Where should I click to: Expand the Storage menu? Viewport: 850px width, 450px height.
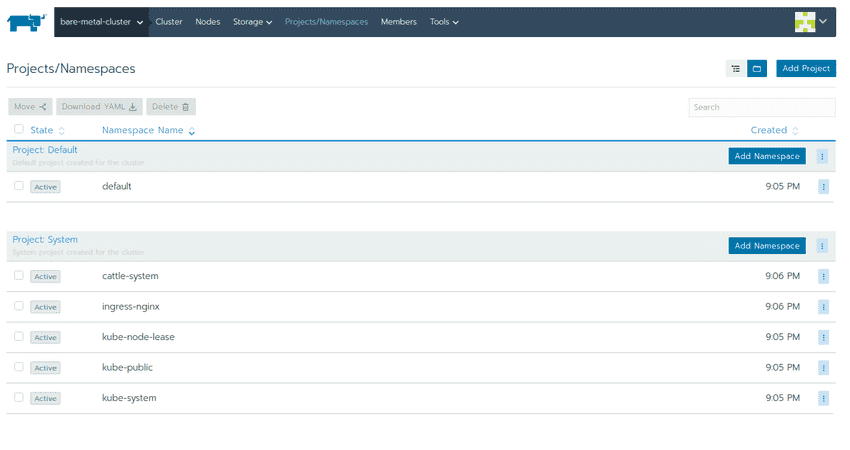point(252,22)
